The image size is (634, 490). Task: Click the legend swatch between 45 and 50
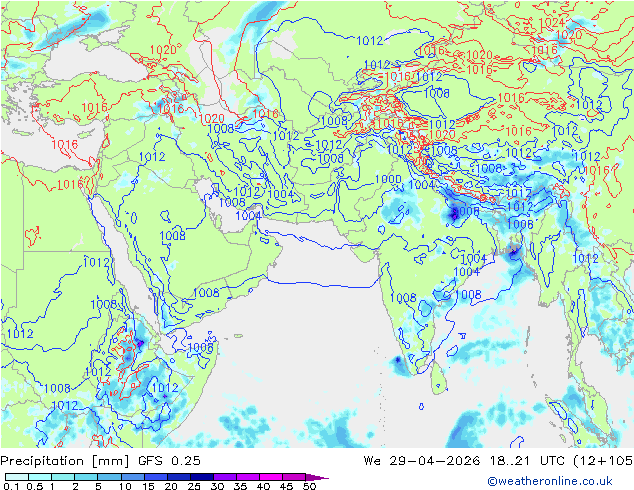pos(294,477)
